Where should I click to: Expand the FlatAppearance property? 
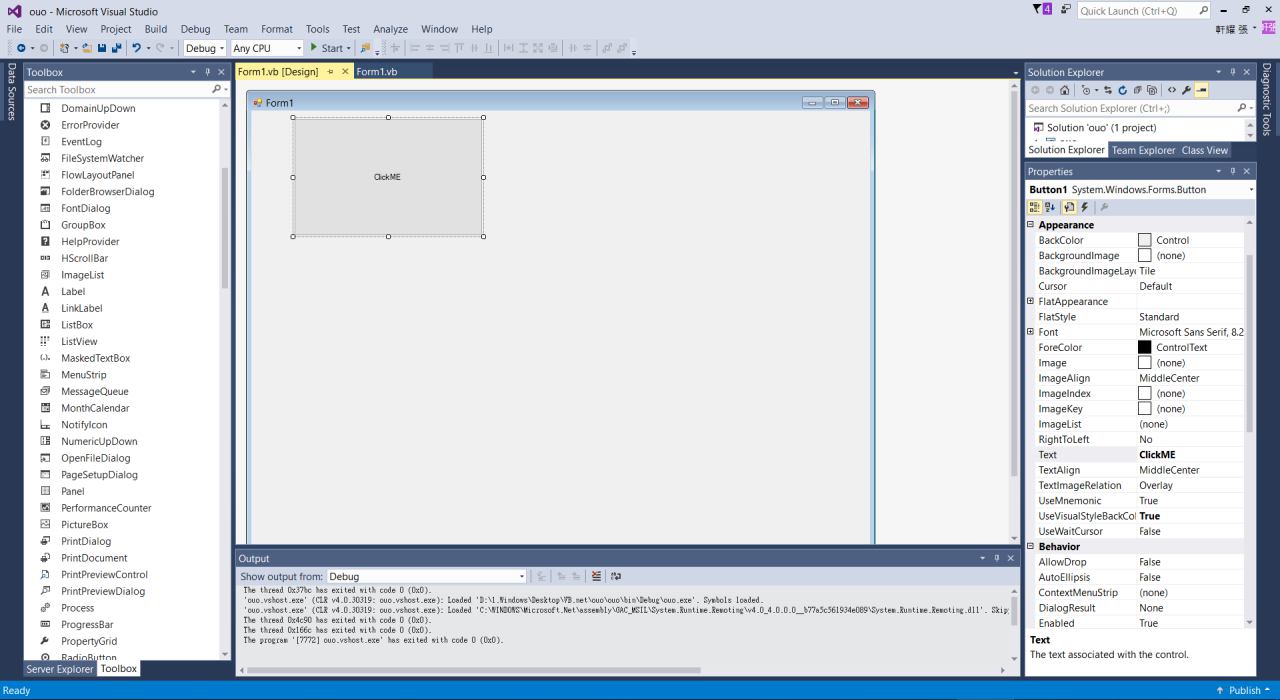(1031, 301)
